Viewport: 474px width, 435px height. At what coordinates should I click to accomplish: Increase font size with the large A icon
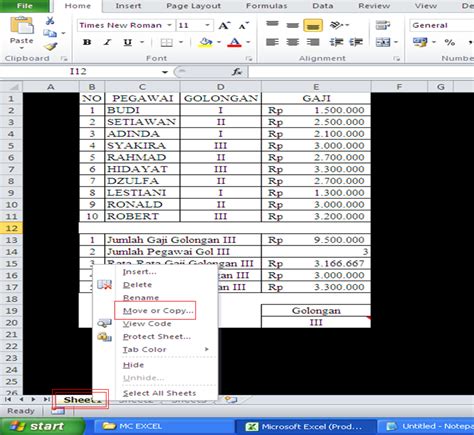click(x=224, y=25)
